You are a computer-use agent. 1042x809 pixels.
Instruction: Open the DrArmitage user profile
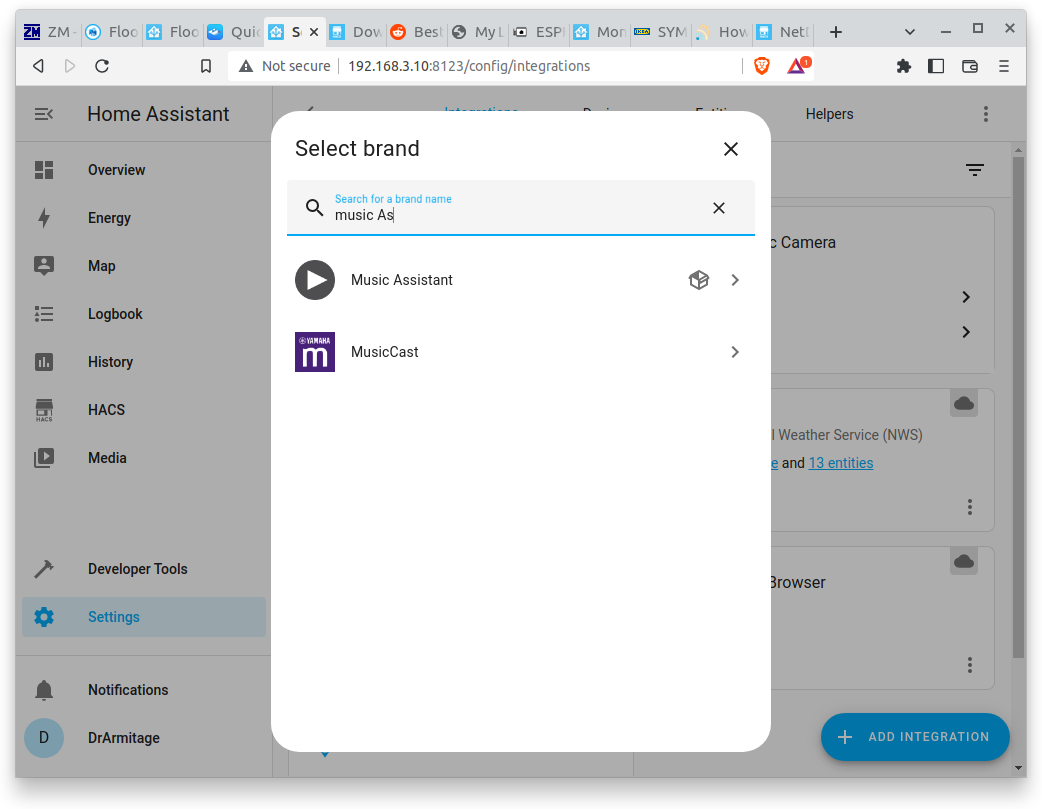click(x=144, y=738)
